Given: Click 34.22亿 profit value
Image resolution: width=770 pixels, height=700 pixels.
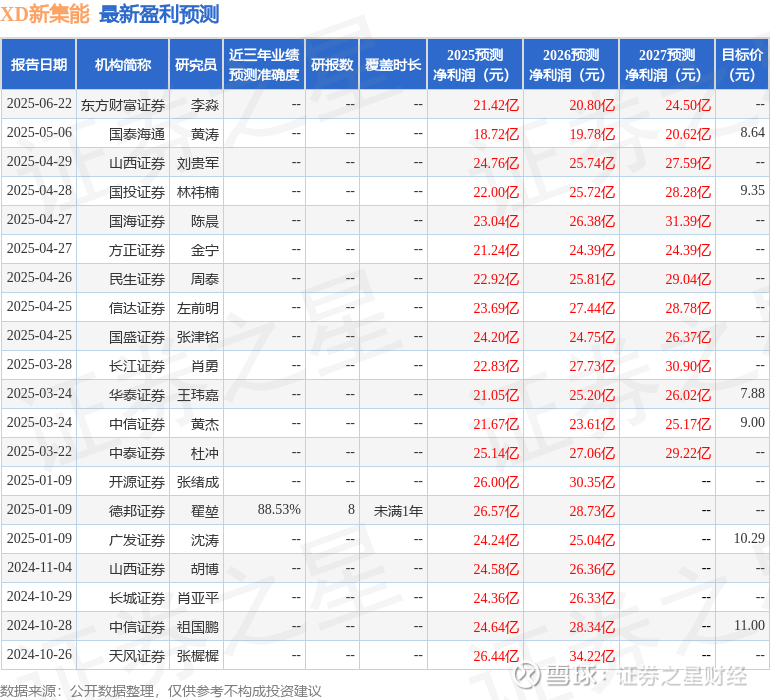Looking at the screenshot, I should (592, 656).
